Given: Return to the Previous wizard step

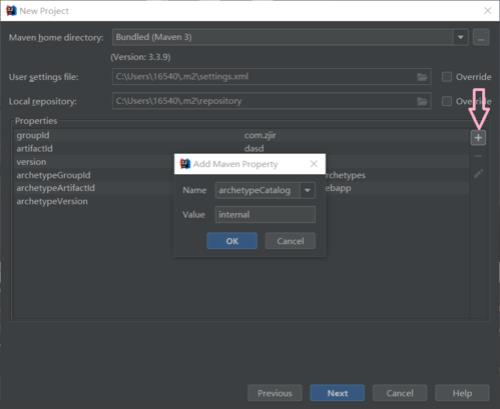Looking at the screenshot, I should tap(275, 393).
